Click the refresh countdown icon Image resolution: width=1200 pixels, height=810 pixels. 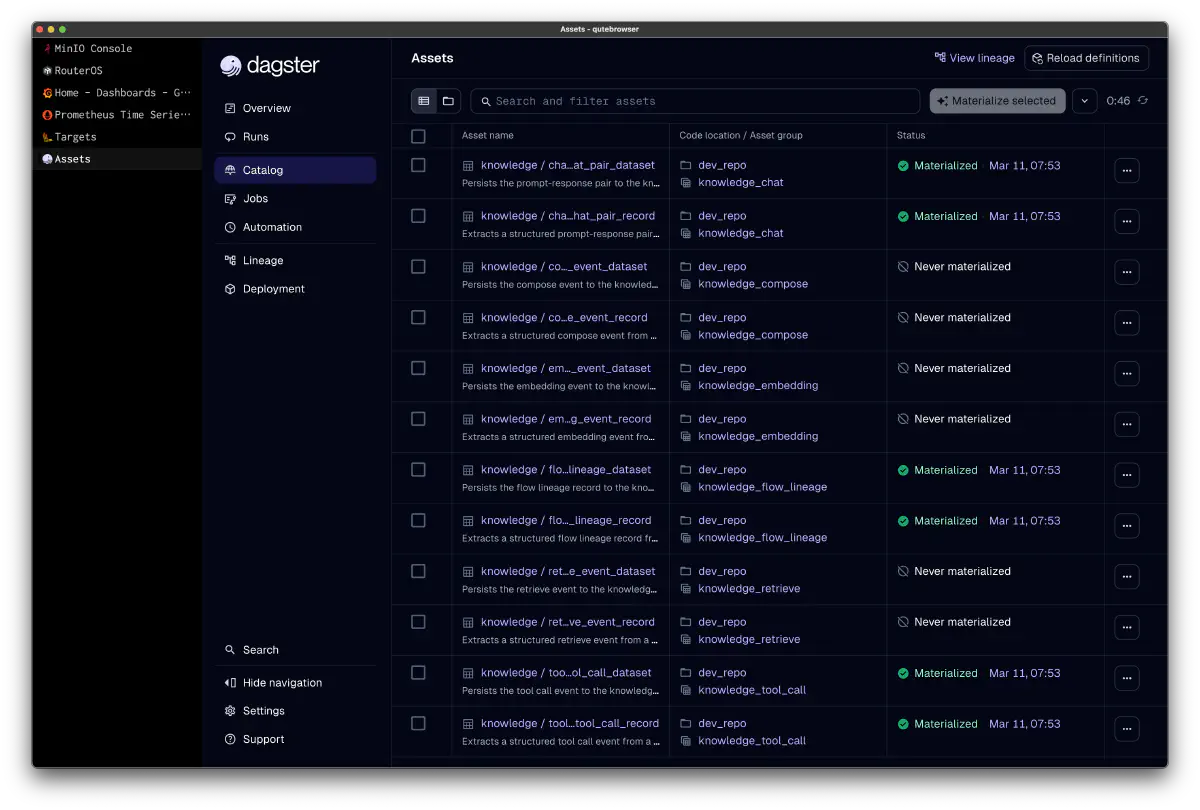point(1143,101)
